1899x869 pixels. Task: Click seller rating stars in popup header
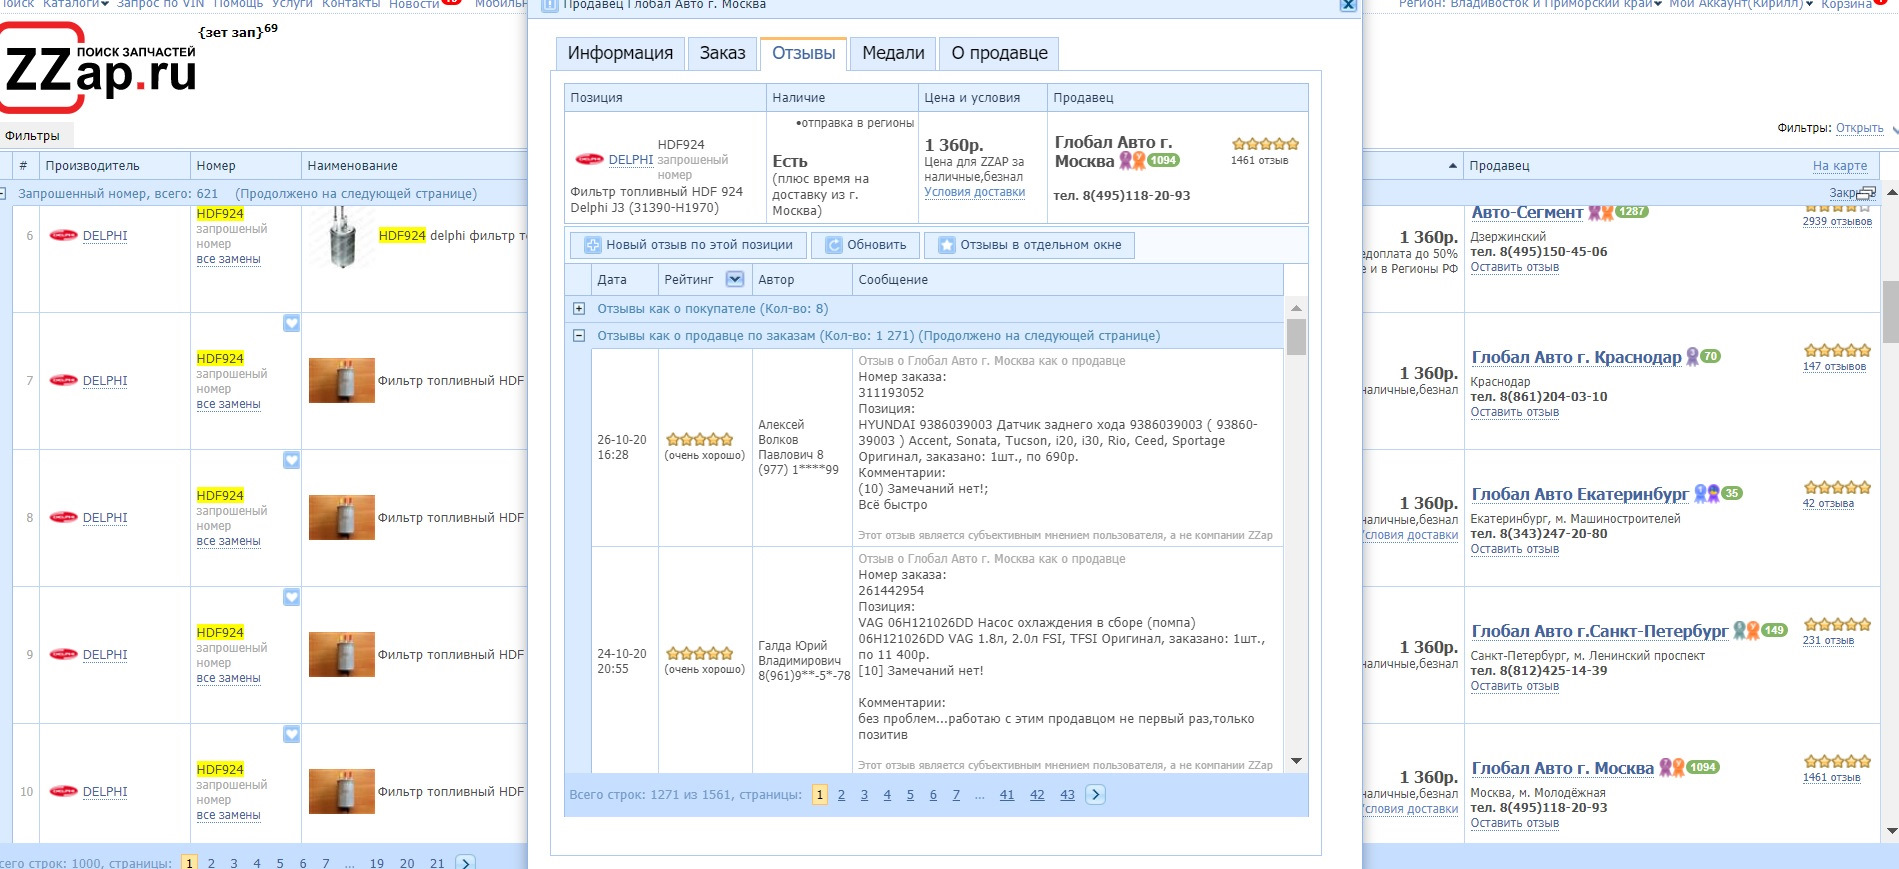[1265, 144]
